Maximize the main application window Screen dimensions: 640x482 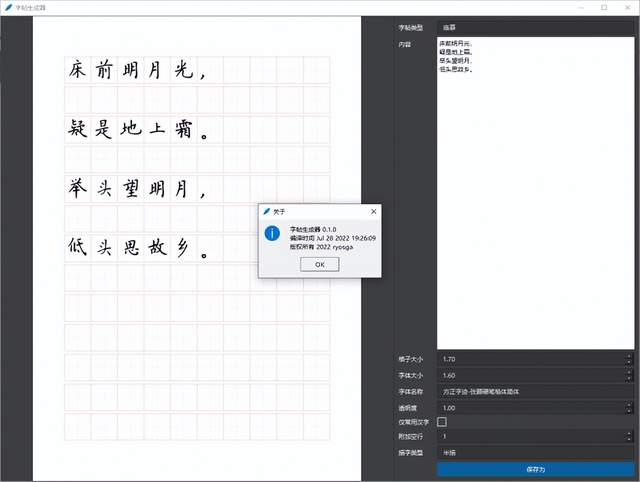[x=604, y=7]
